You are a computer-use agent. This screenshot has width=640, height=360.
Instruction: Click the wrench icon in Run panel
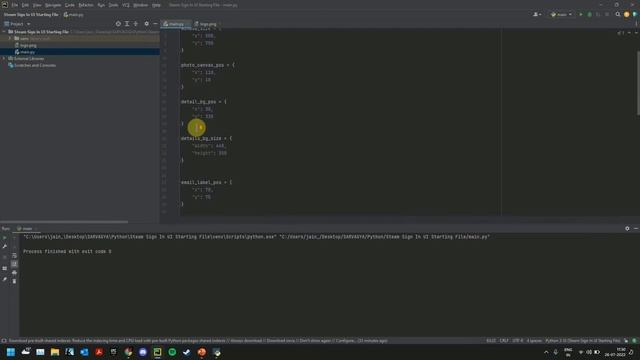click(x=4, y=247)
